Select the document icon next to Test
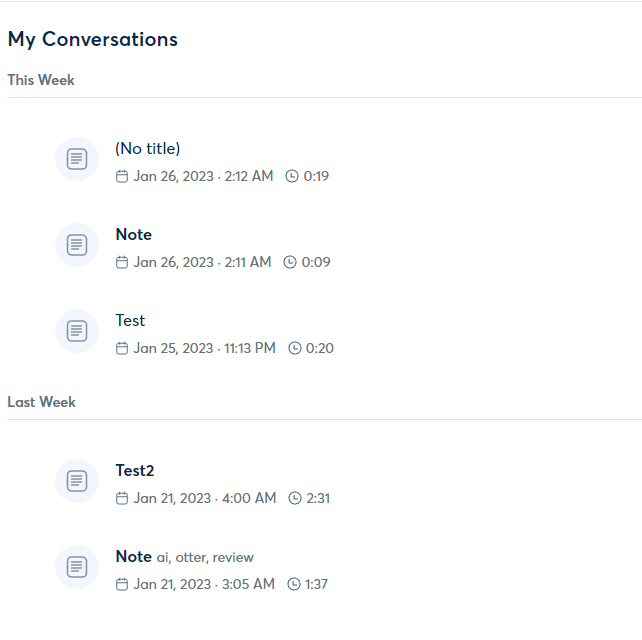 tap(77, 331)
